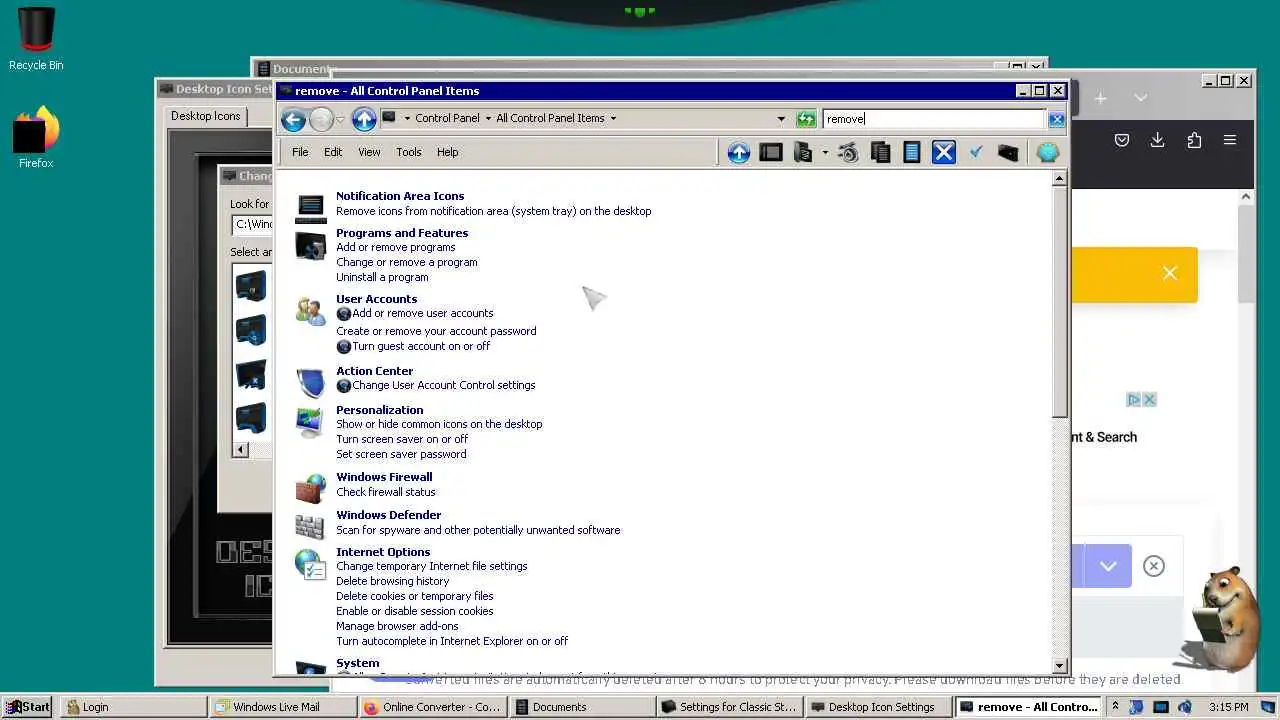Click the Windows Firewall brick icon

[310, 488]
